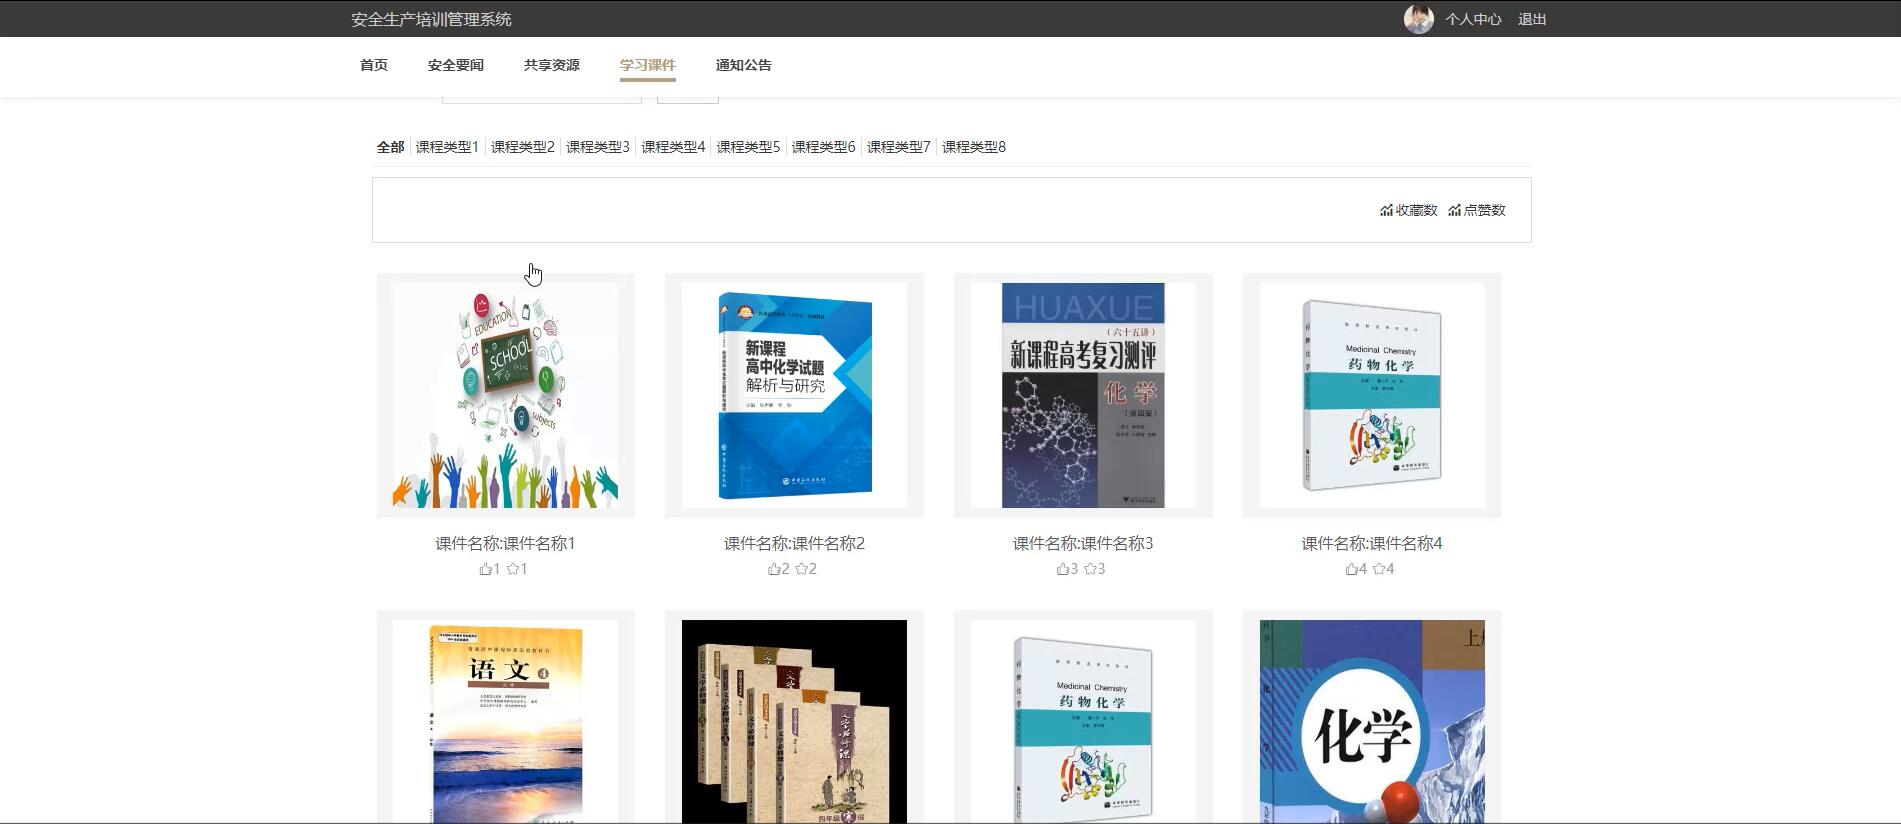Click star icon under 课件名称3
Viewport: 1901px width, 824px height.
(x=1090, y=569)
